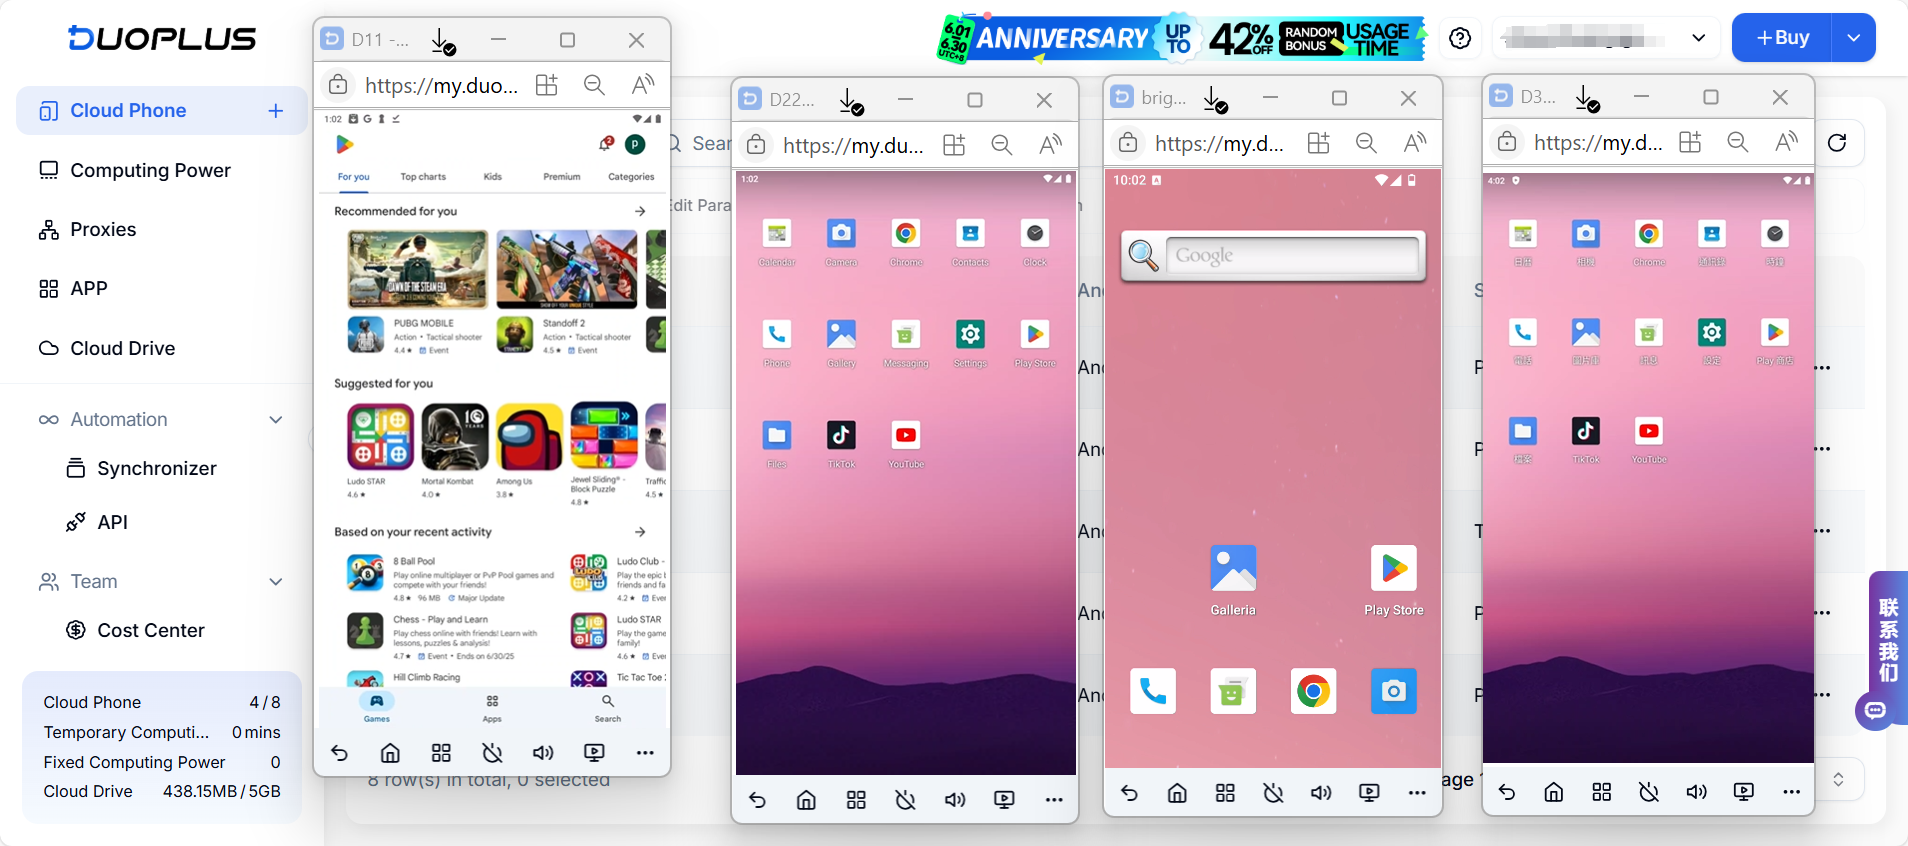Click the Google search field on brig phone
Screen dimensions: 1908x846
tap(1291, 256)
